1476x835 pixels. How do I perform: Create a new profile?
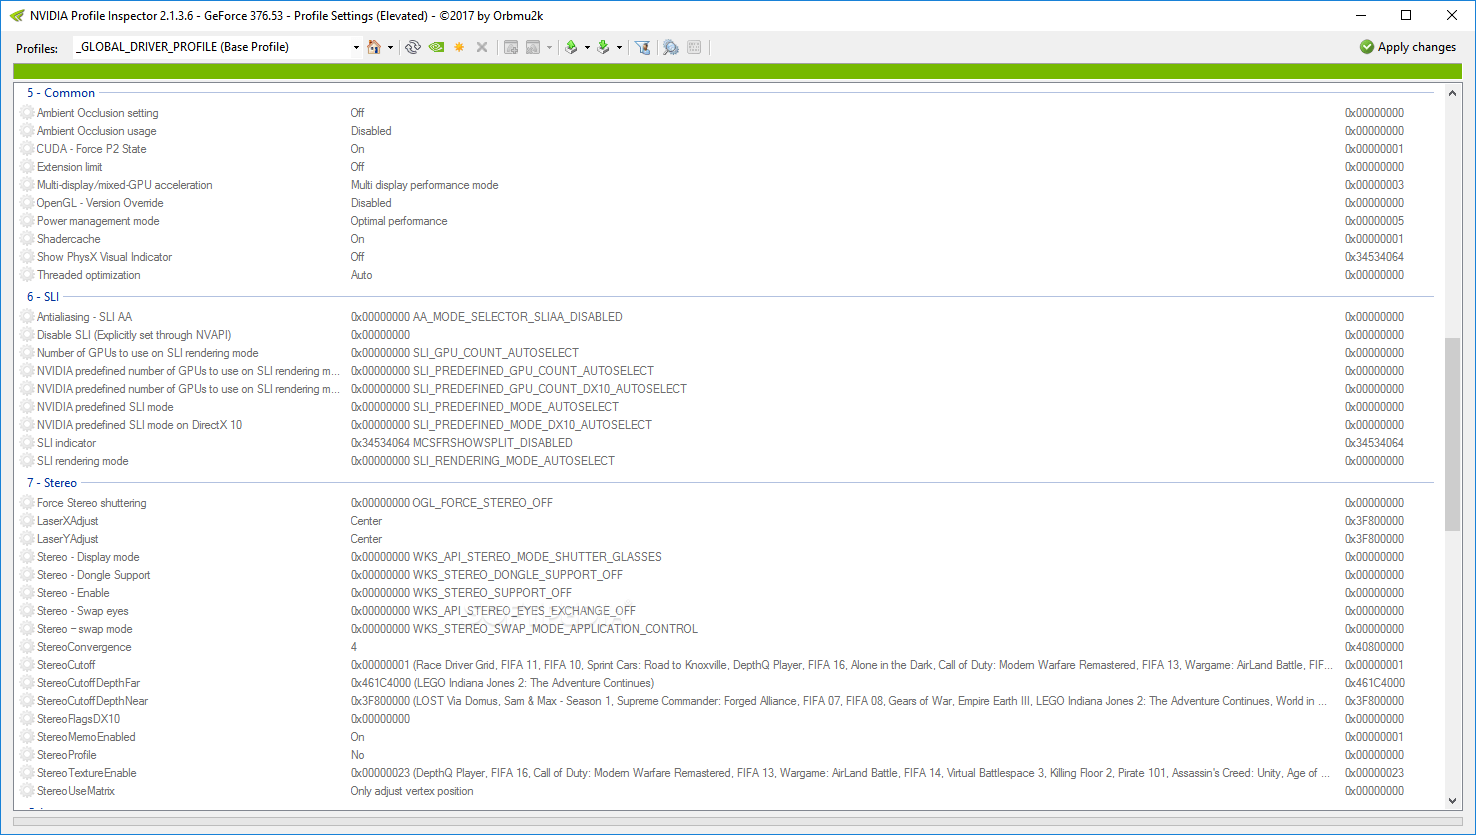point(458,46)
